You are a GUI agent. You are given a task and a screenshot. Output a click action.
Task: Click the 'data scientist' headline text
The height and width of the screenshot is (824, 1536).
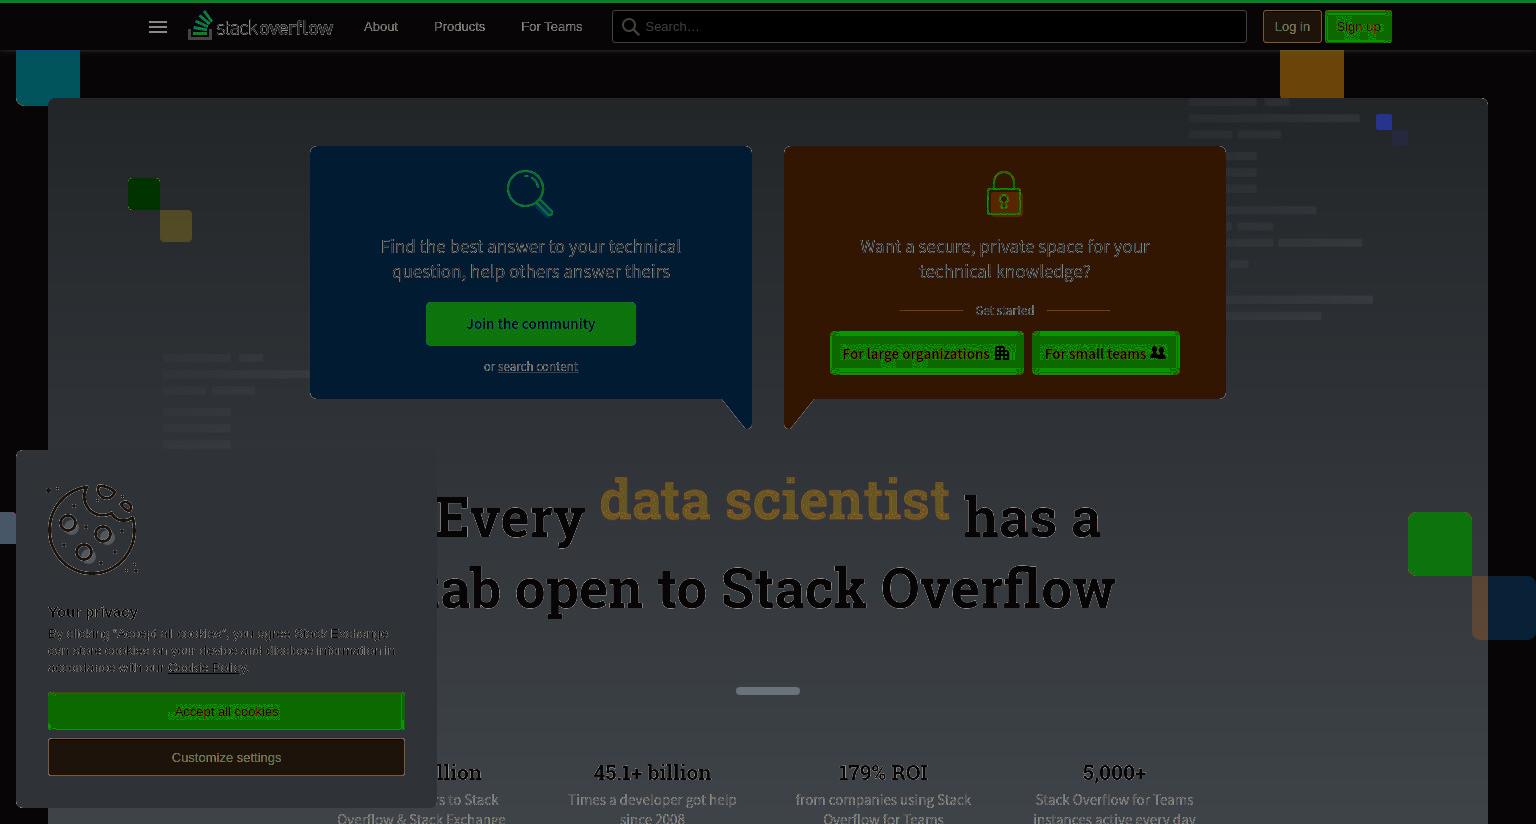(x=774, y=499)
